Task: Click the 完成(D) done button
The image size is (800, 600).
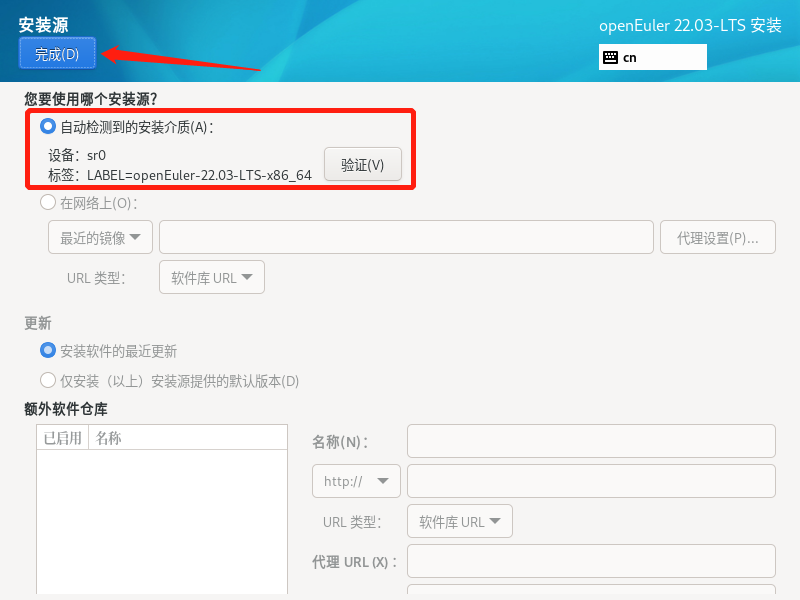Action: pos(57,53)
